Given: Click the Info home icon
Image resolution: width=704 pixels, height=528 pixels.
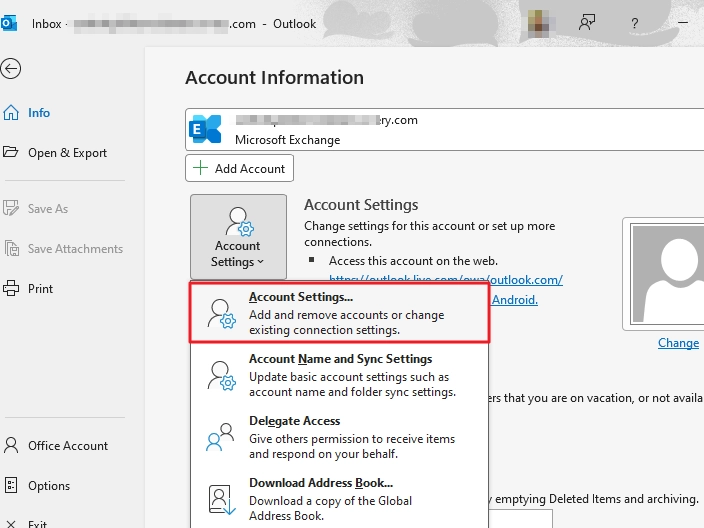Looking at the screenshot, I should [11, 113].
